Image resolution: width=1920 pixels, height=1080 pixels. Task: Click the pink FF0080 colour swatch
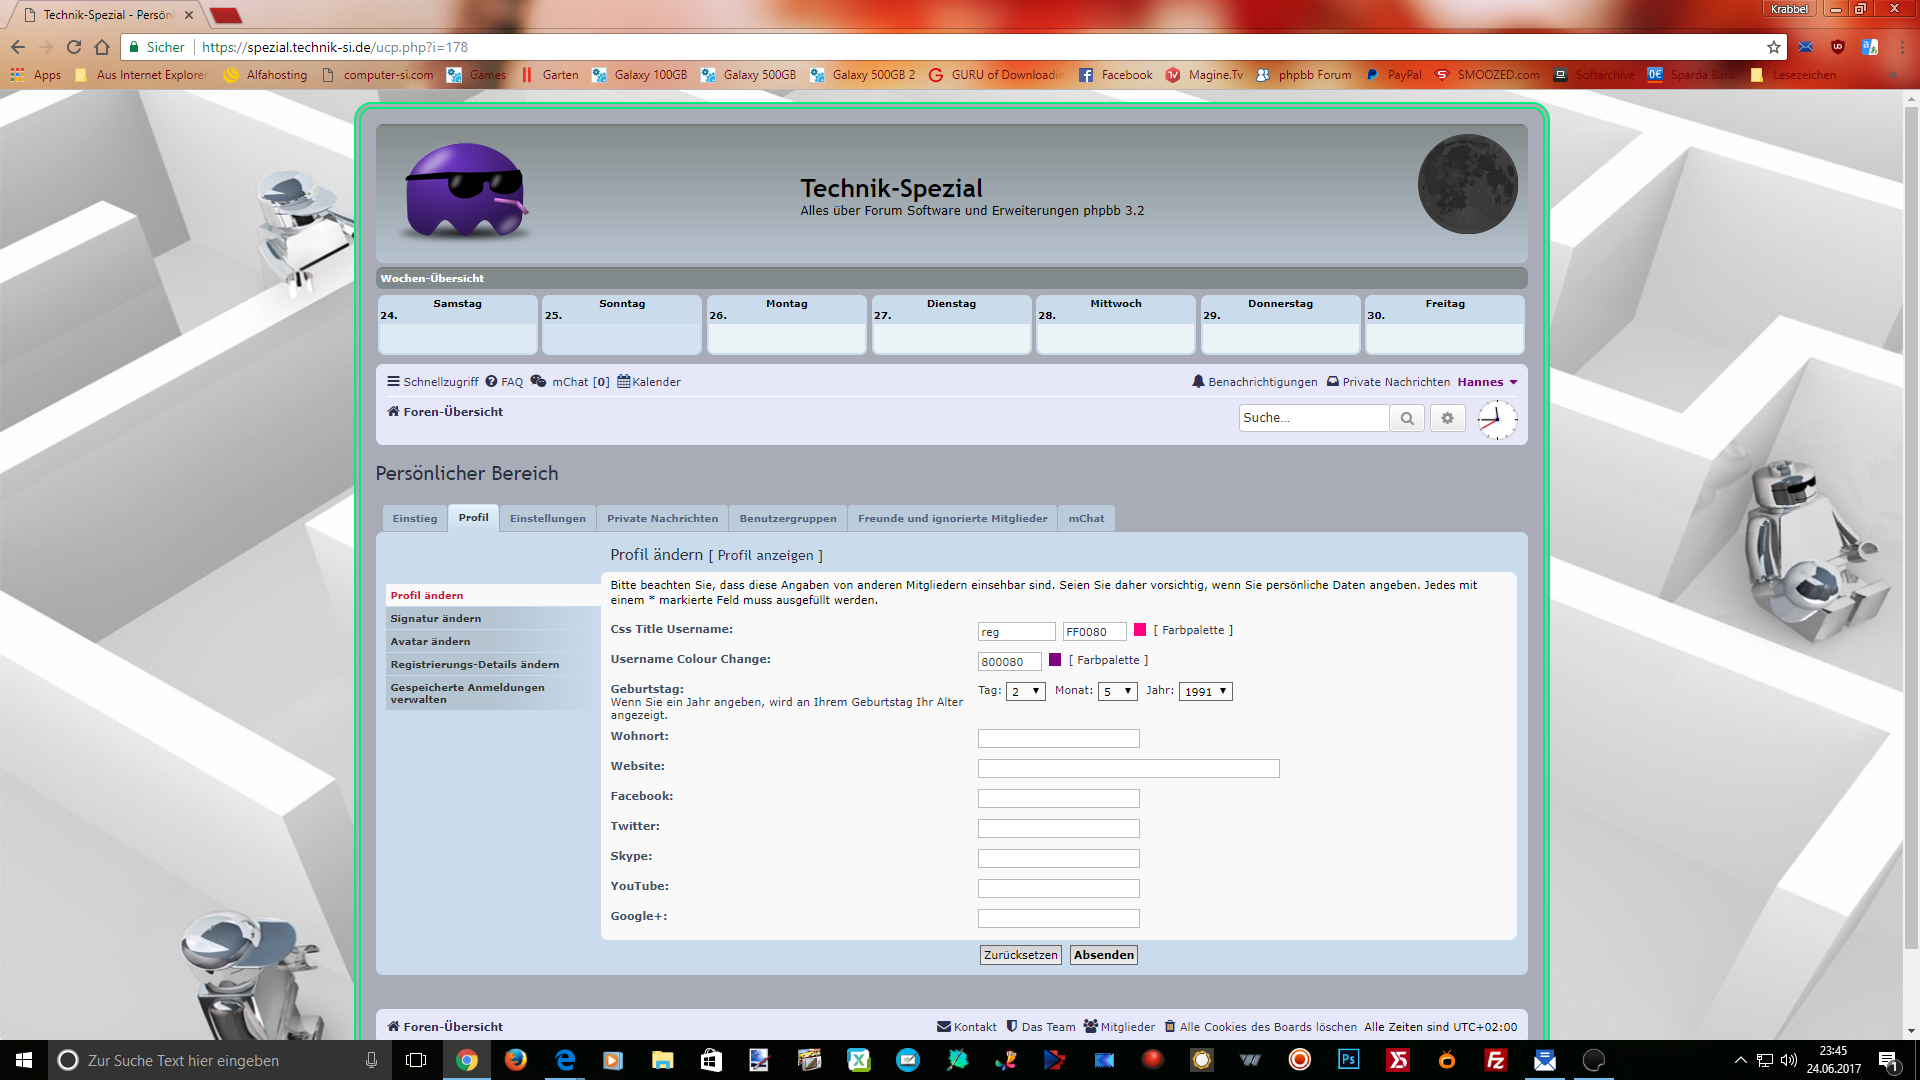pyautogui.click(x=1139, y=630)
